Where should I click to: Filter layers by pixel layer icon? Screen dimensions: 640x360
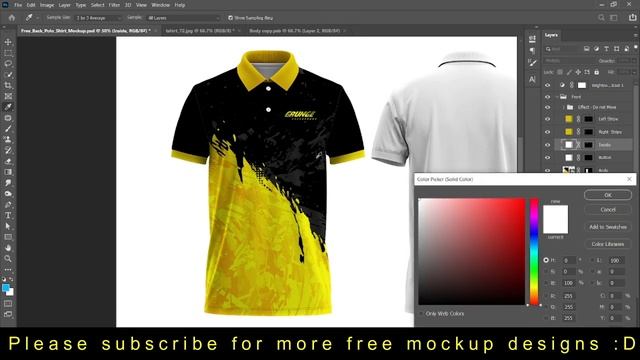pyautogui.click(x=587, y=49)
